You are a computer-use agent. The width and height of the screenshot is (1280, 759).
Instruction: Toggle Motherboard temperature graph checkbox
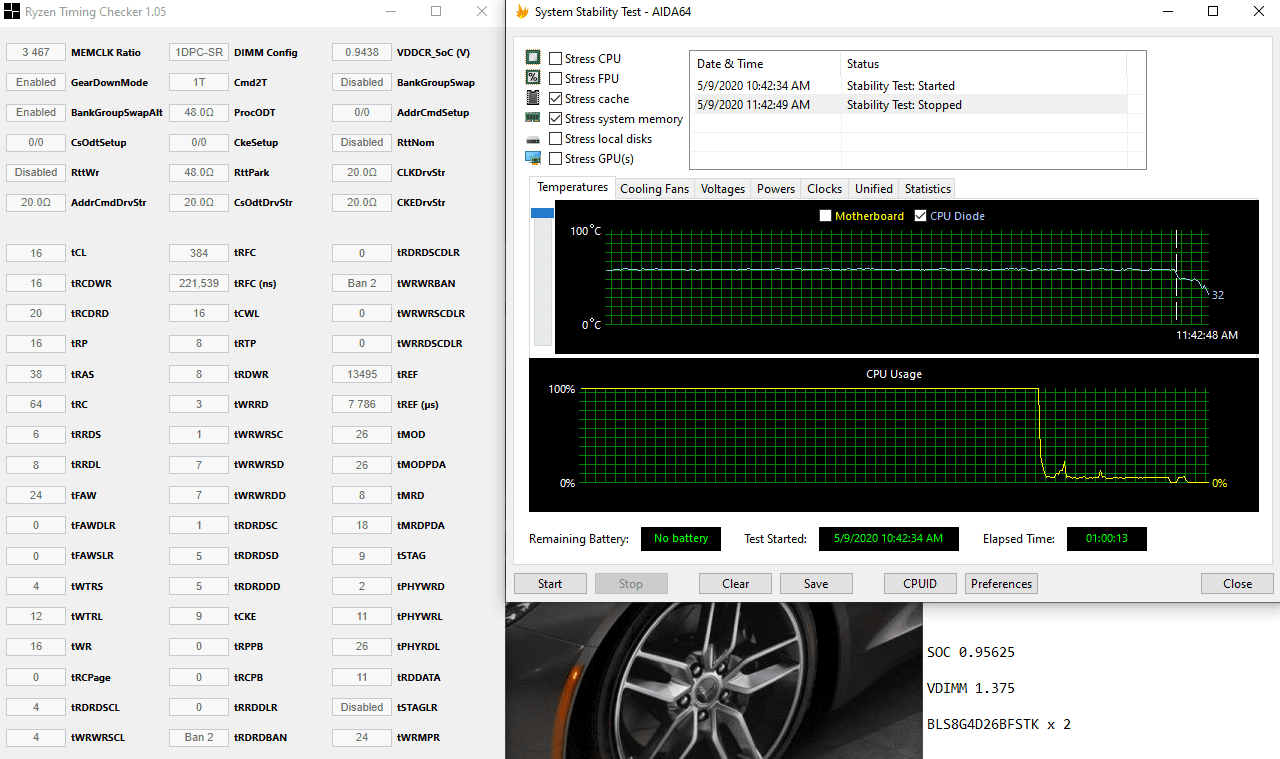coord(825,216)
